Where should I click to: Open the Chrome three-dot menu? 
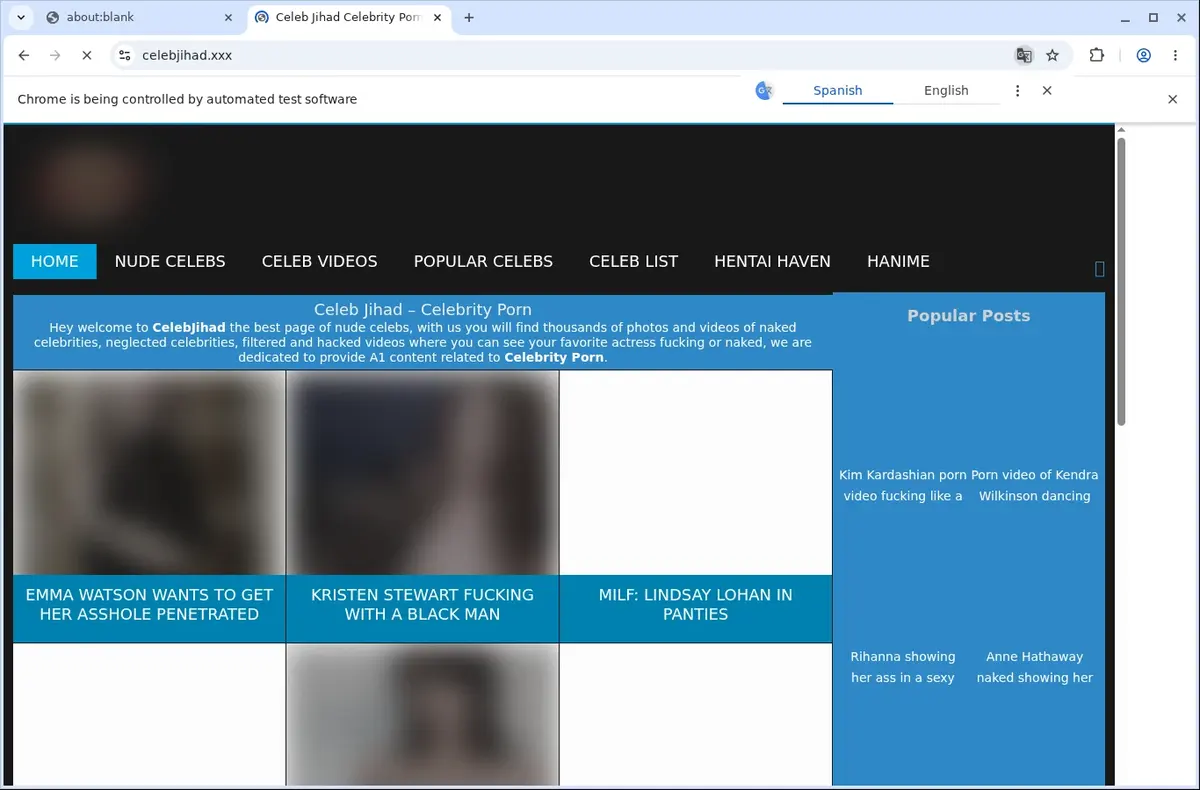pos(1175,56)
